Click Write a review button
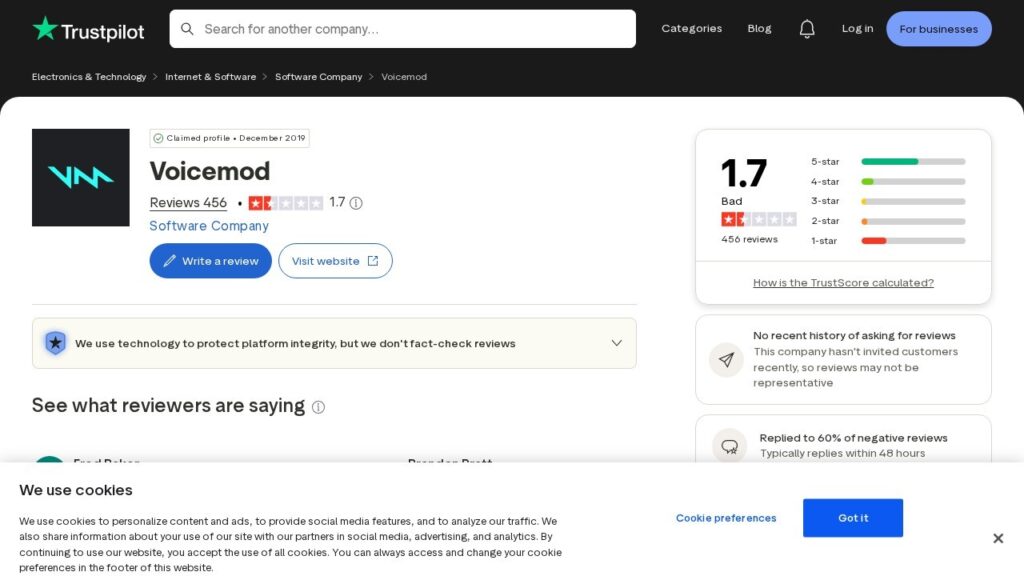The image size is (1024, 576). (x=210, y=261)
